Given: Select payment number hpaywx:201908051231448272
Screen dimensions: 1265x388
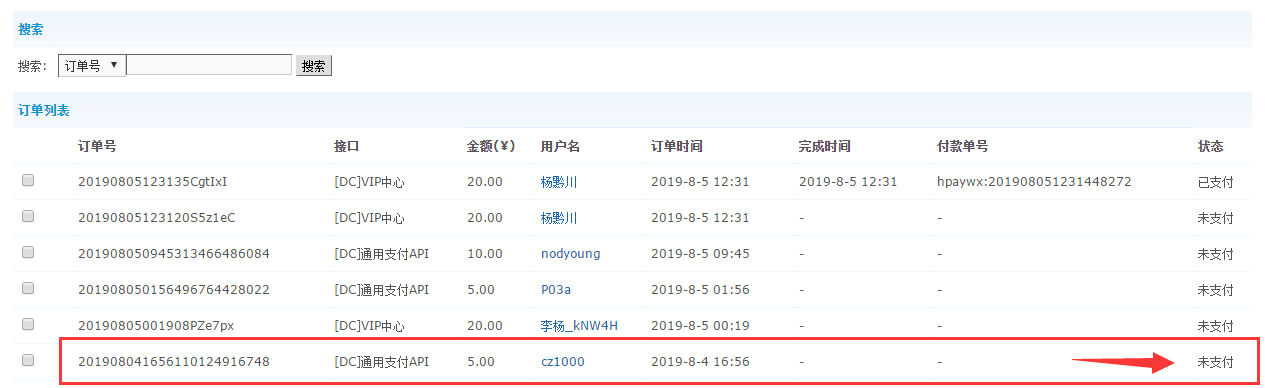Looking at the screenshot, I should coord(1034,182).
